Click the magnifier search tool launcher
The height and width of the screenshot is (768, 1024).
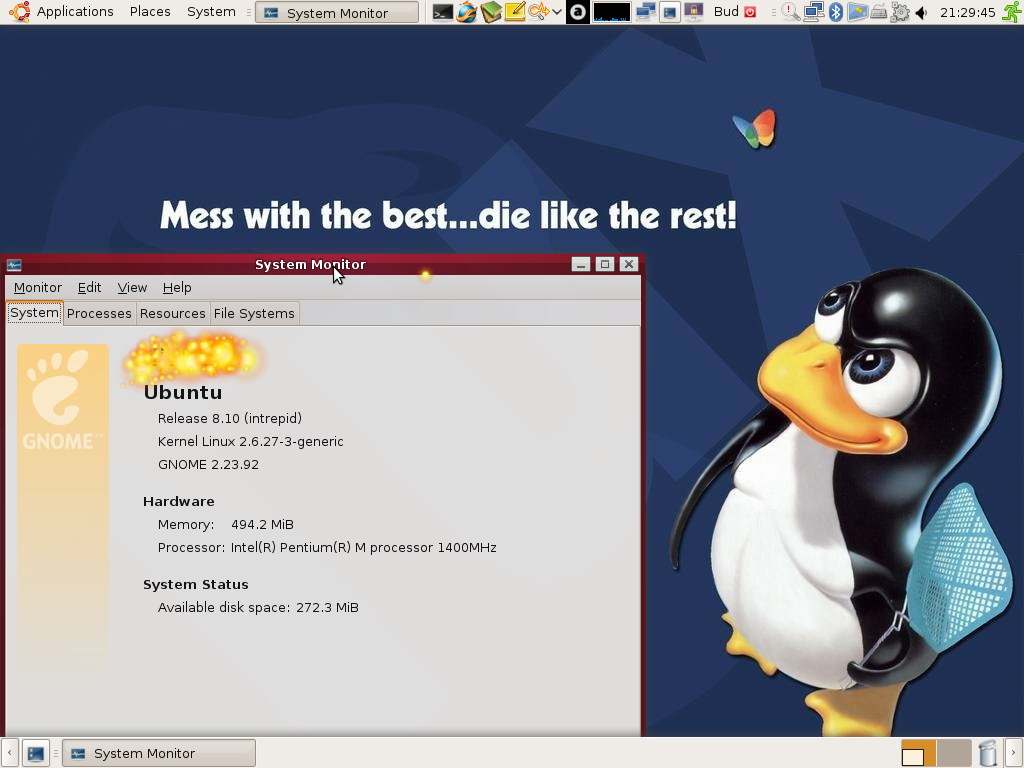pos(539,12)
